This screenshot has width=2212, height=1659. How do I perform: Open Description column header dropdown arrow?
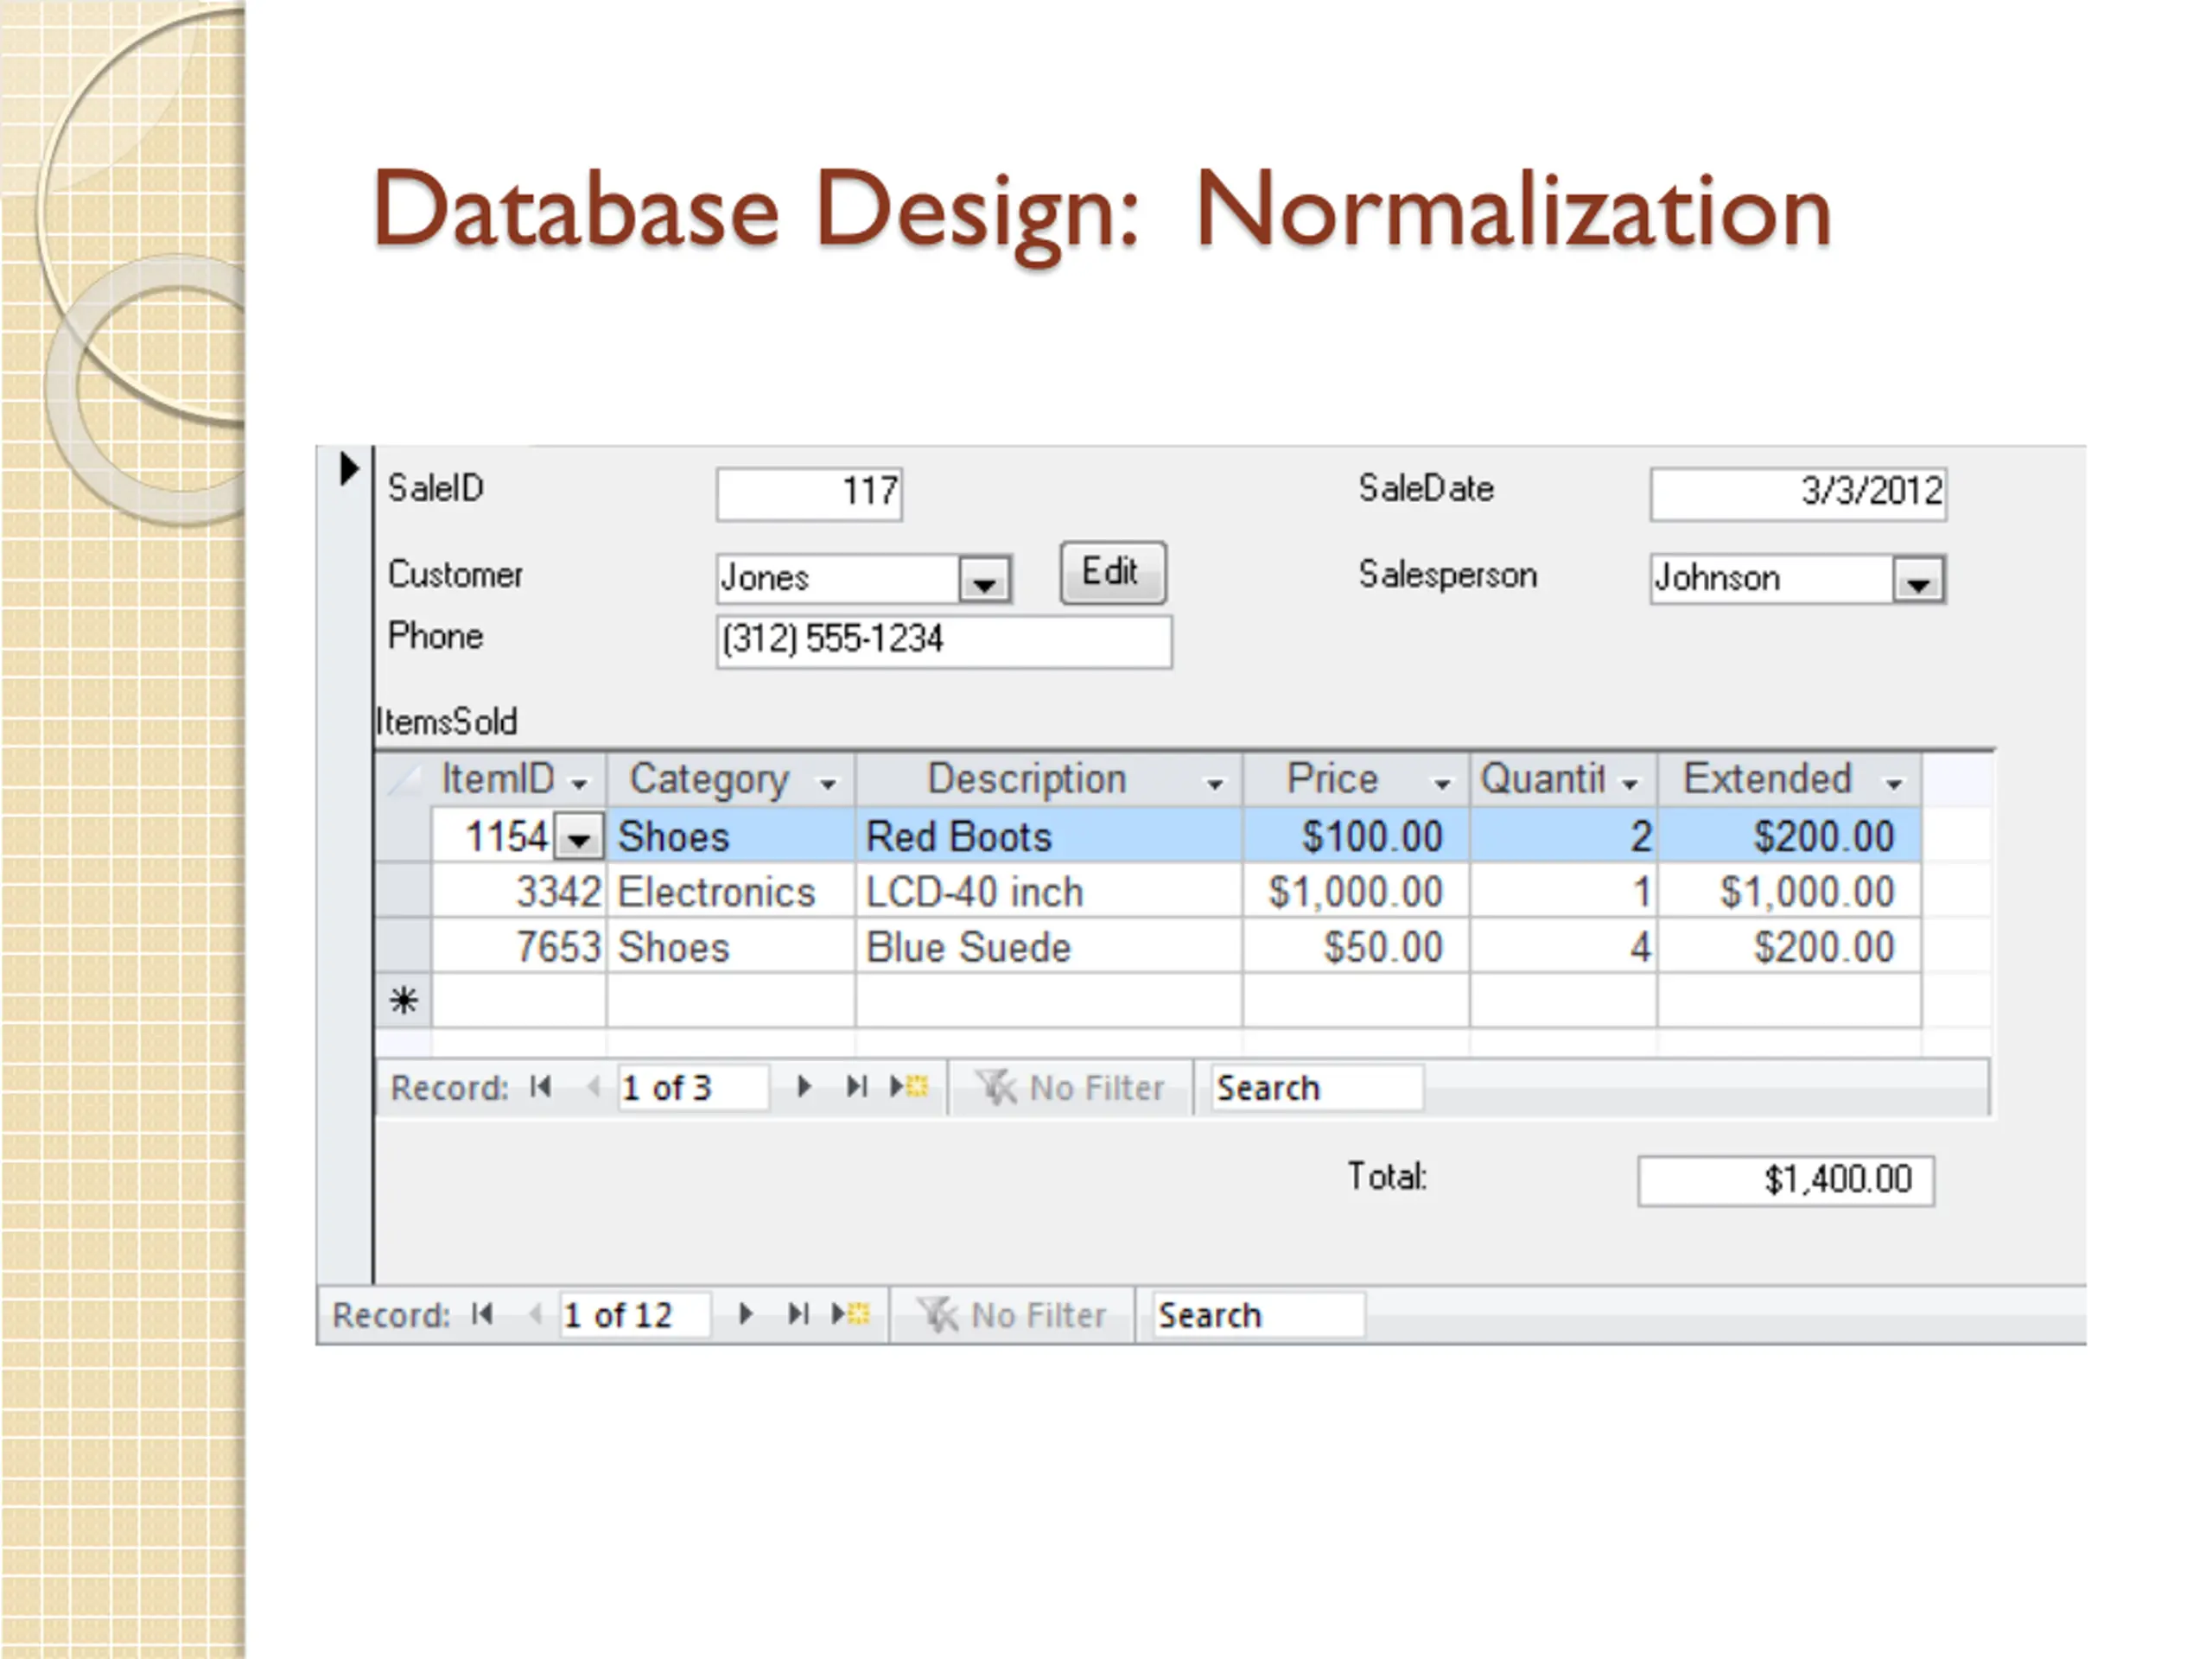pyautogui.click(x=1215, y=783)
